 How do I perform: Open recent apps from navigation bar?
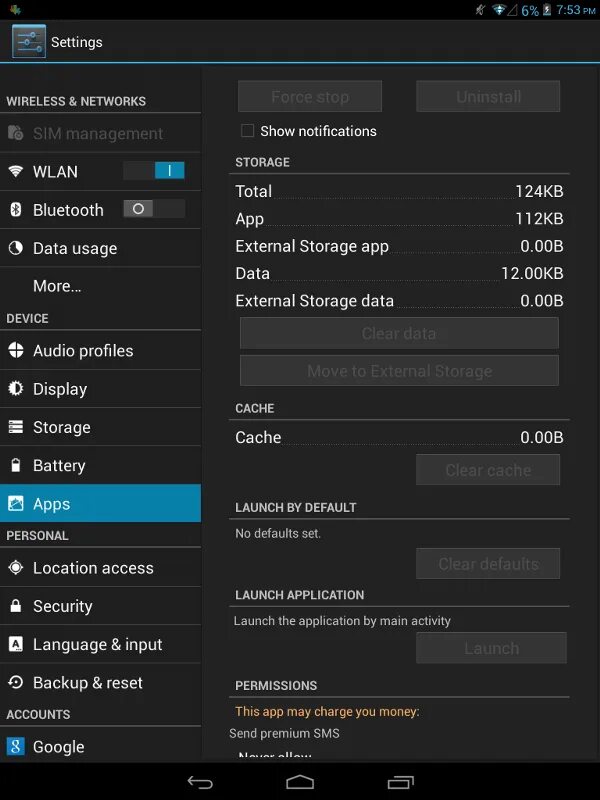point(400,782)
